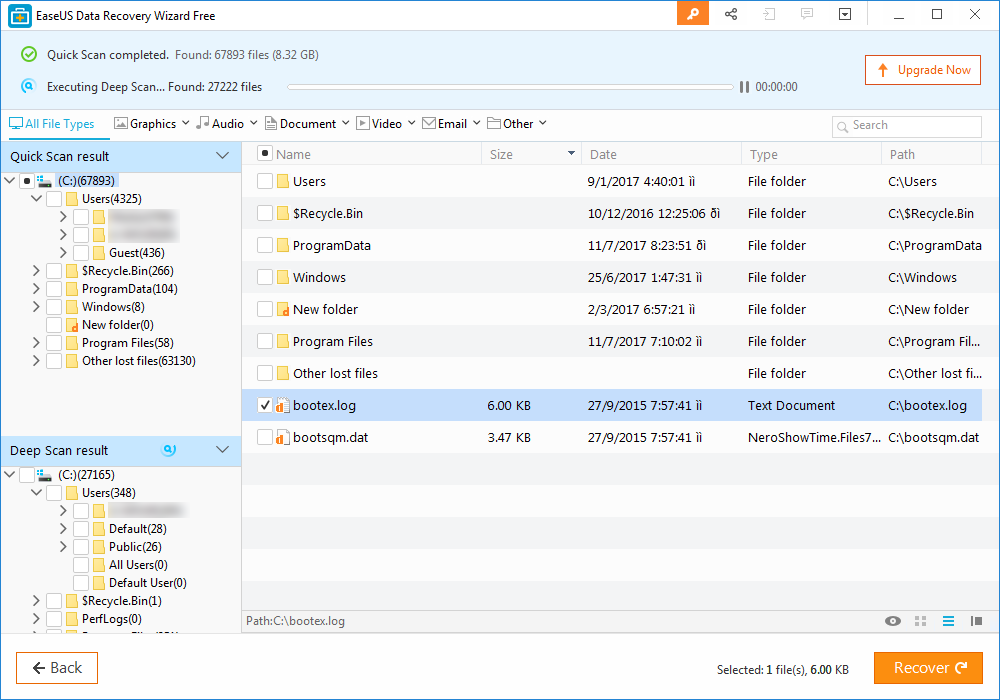Select Public(26) in Deep Scan tree
The height and width of the screenshot is (700, 1000).
pos(135,547)
